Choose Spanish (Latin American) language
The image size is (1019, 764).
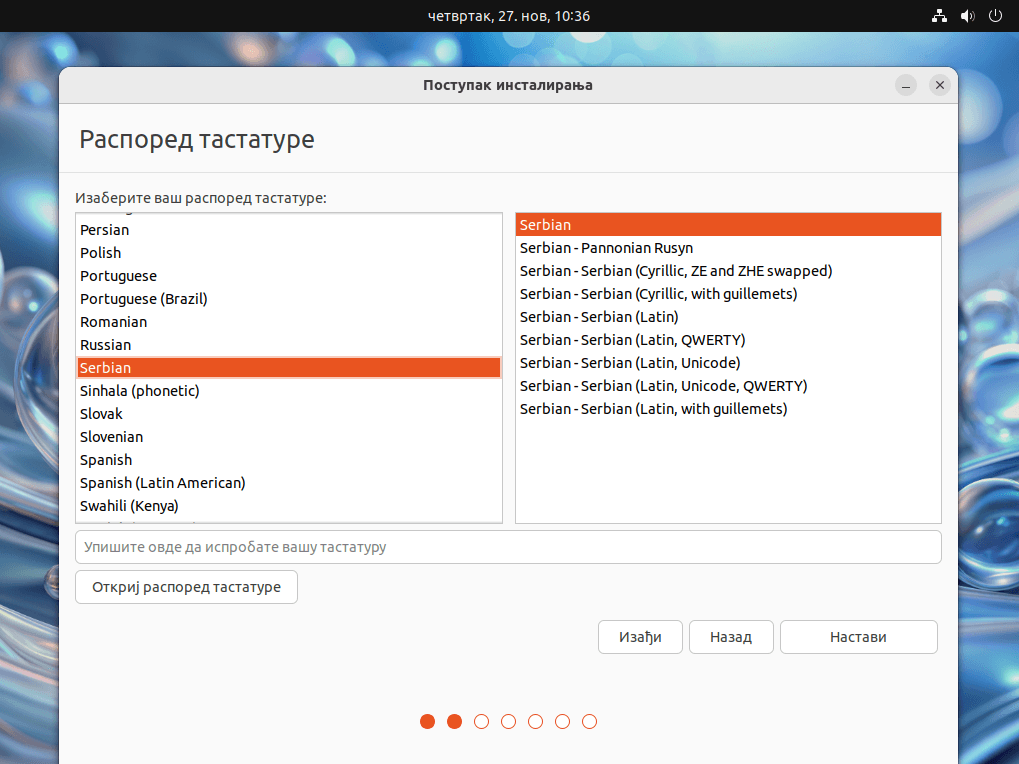[x=289, y=483]
